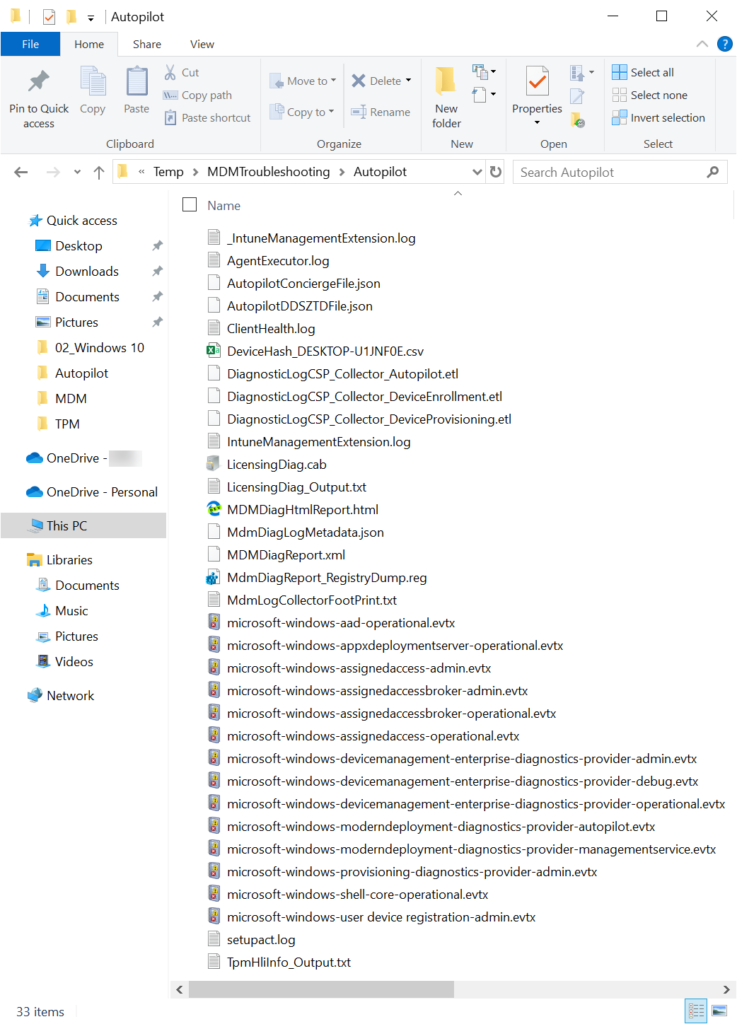Click the Paste shortcut icon

[170, 118]
